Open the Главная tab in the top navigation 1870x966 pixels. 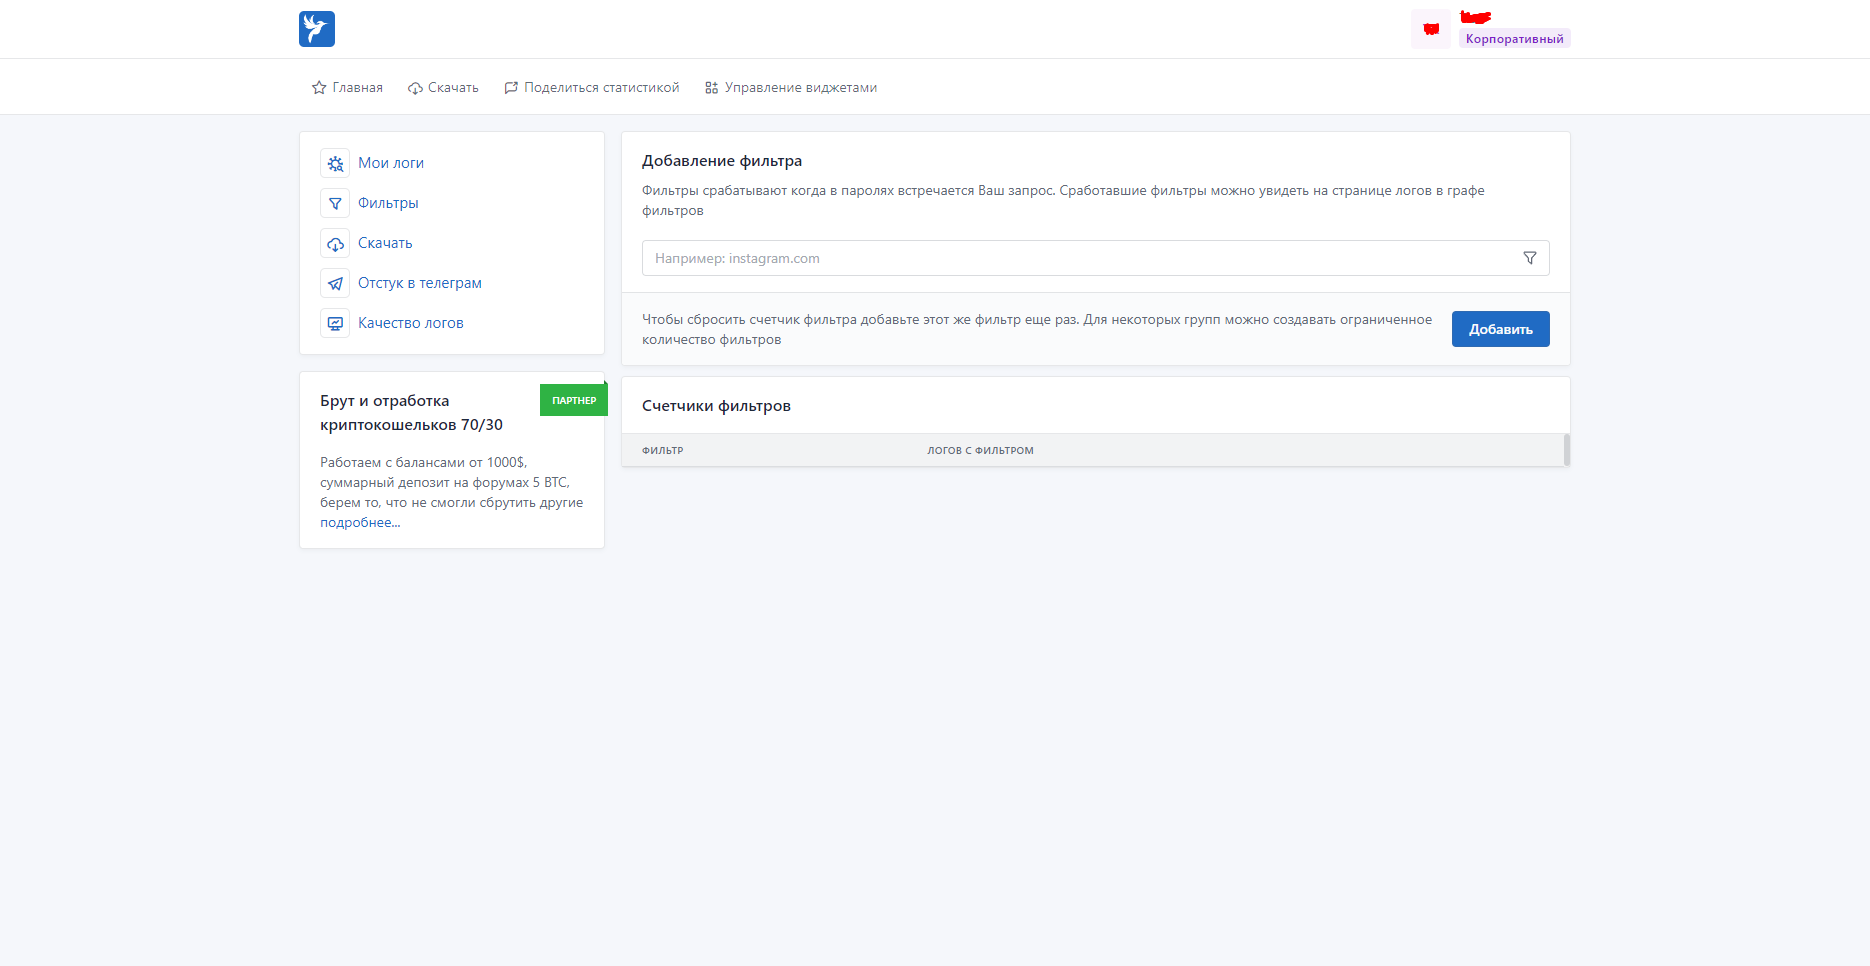pyautogui.click(x=347, y=88)
